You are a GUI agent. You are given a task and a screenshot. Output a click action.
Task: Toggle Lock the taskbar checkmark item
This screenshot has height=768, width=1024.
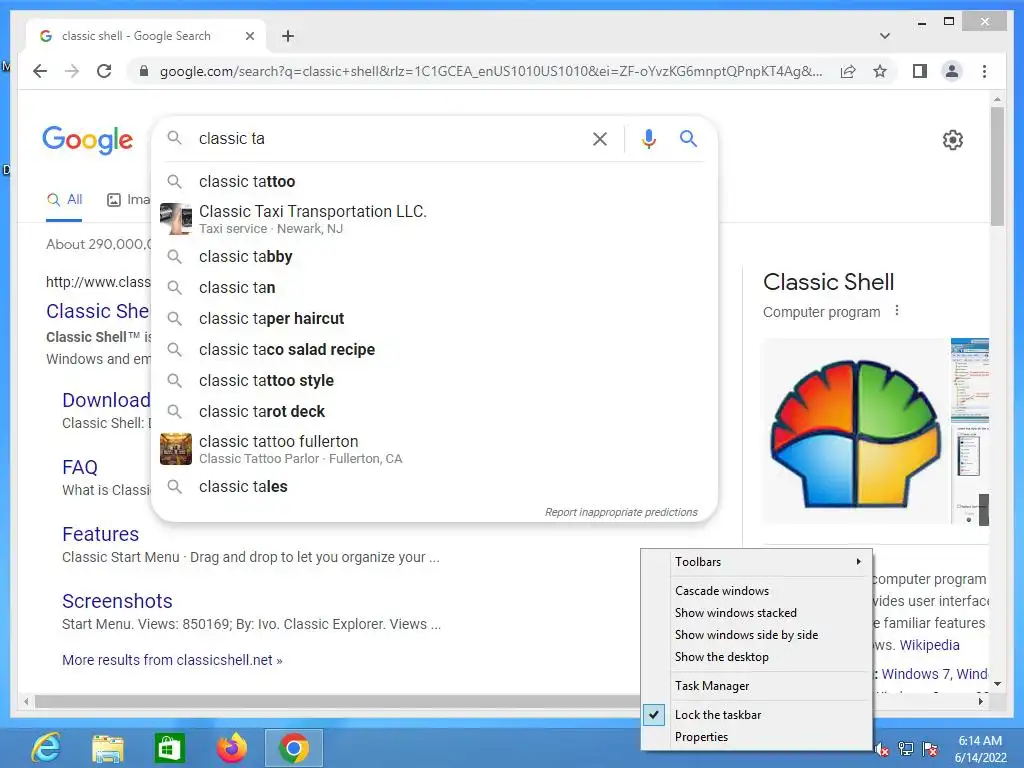point(757,714)
